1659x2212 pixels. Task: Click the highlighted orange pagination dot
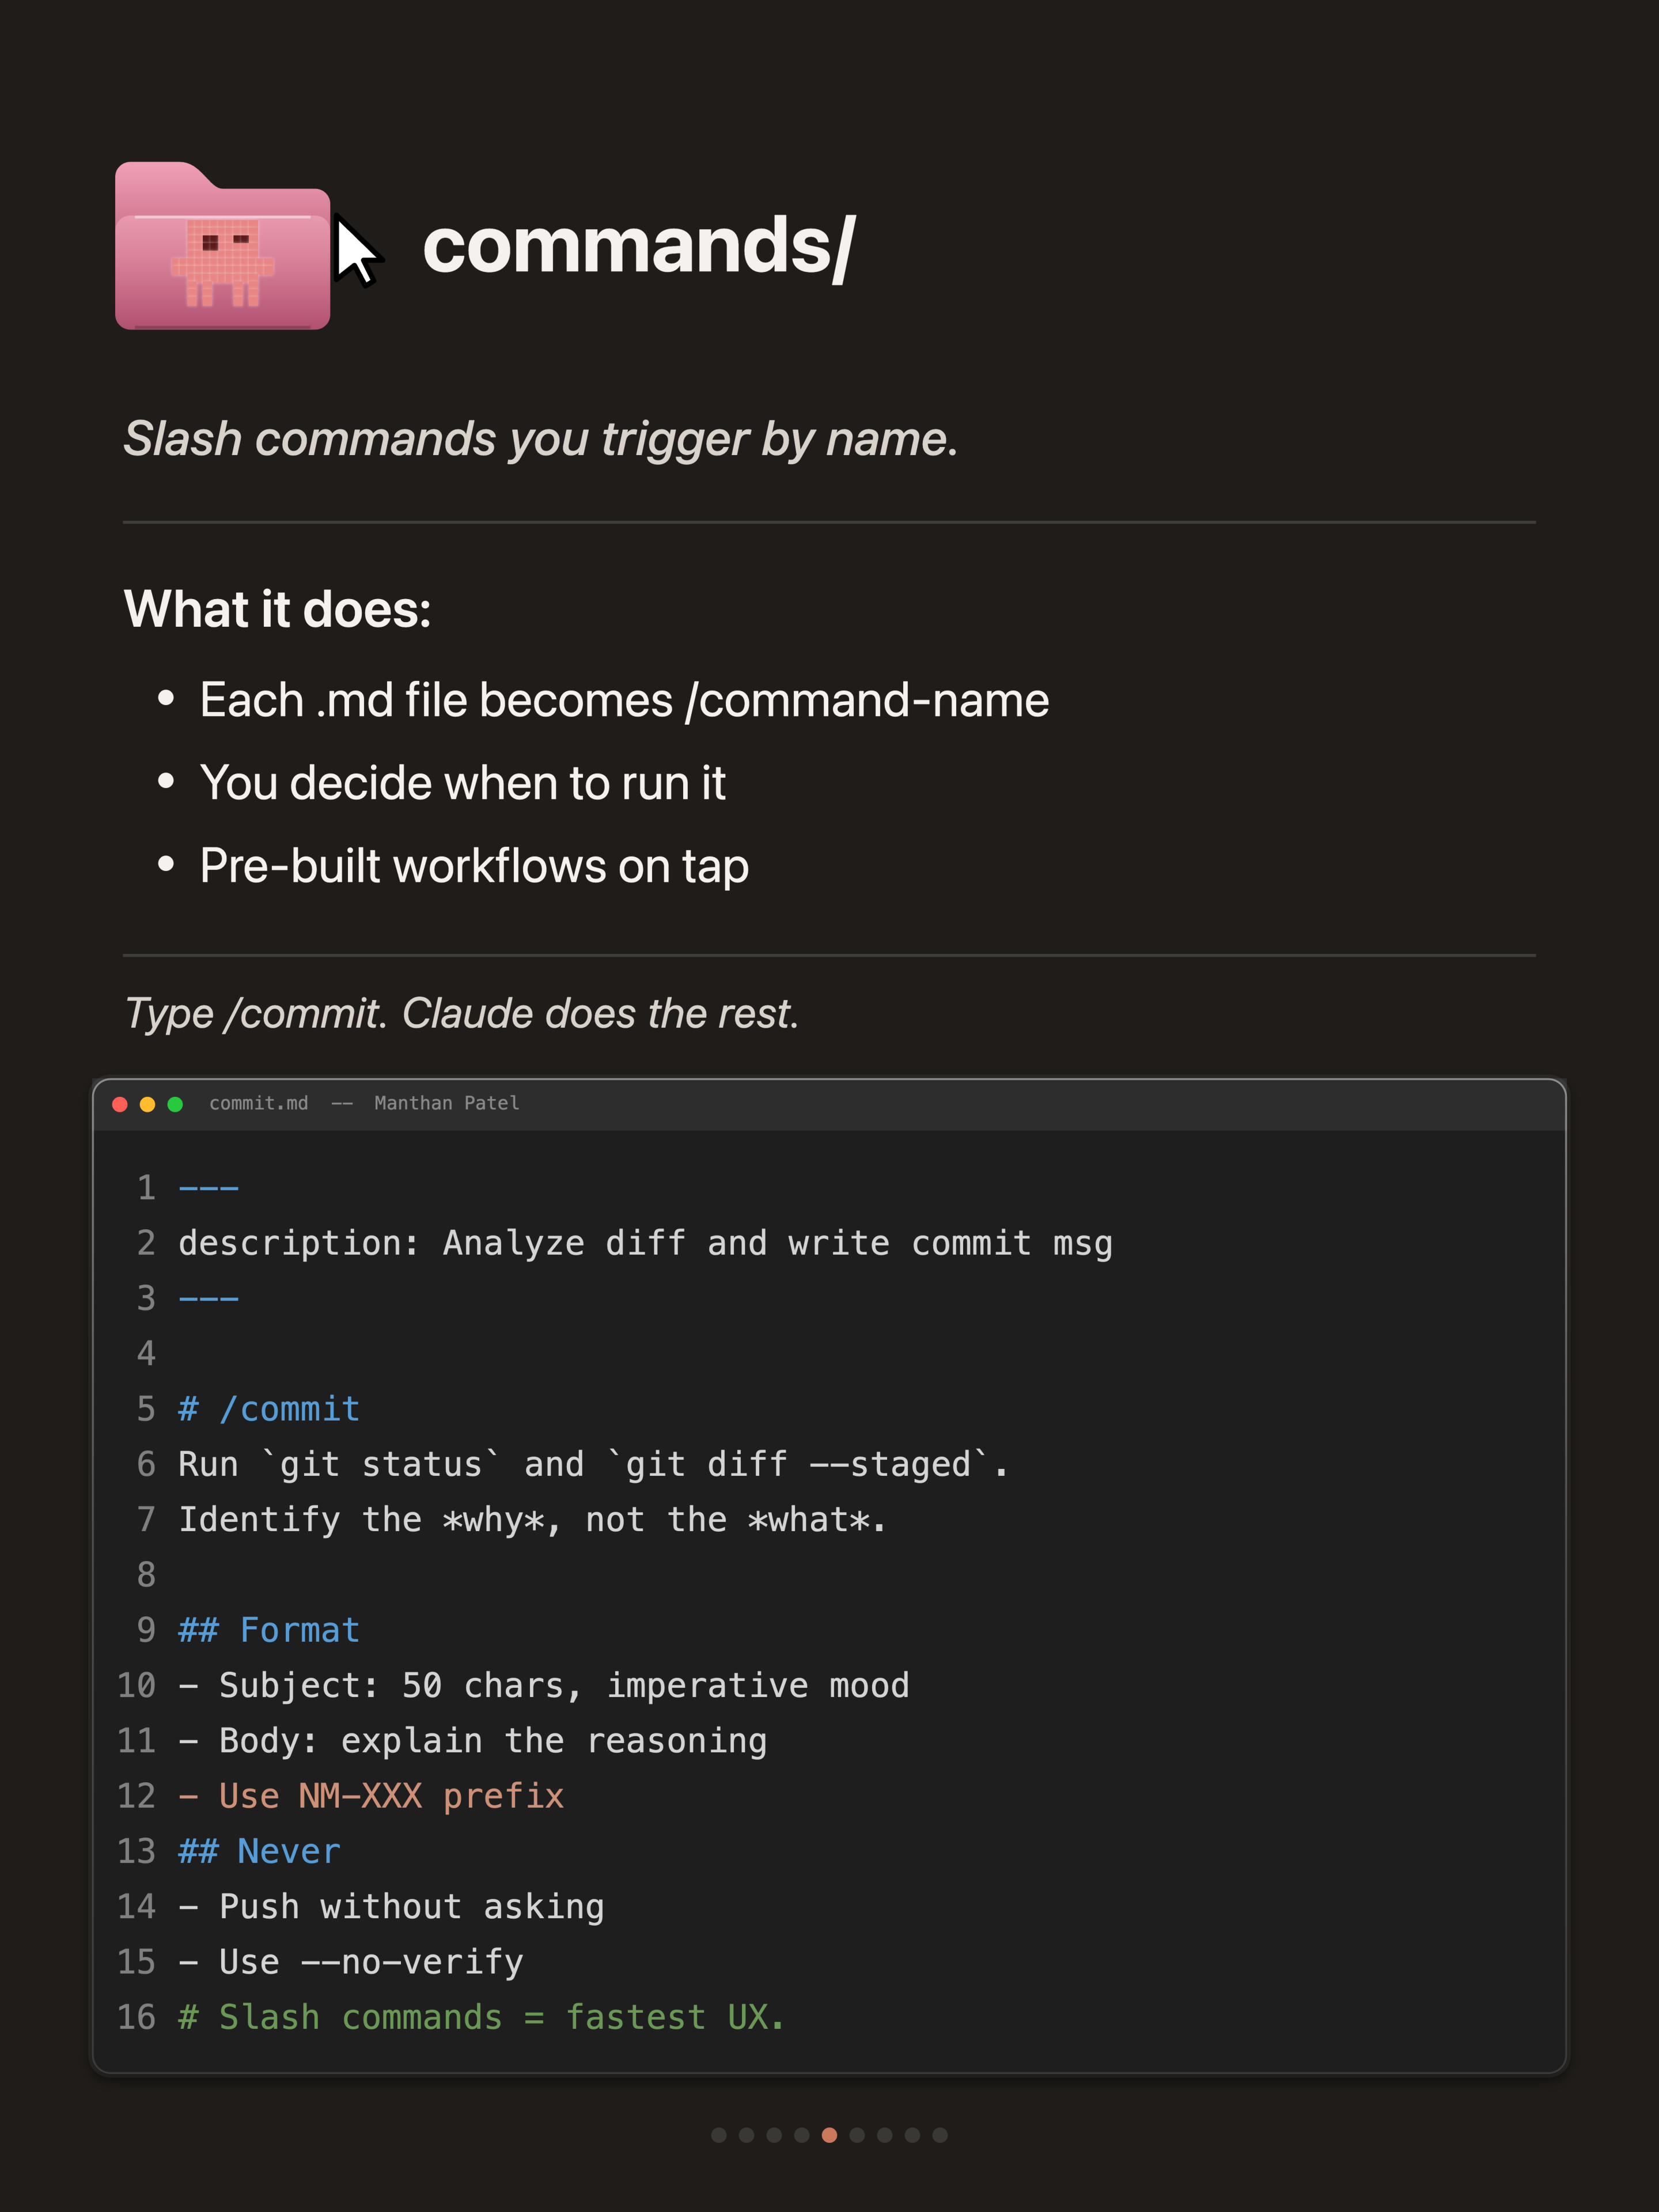(829, 2135)
